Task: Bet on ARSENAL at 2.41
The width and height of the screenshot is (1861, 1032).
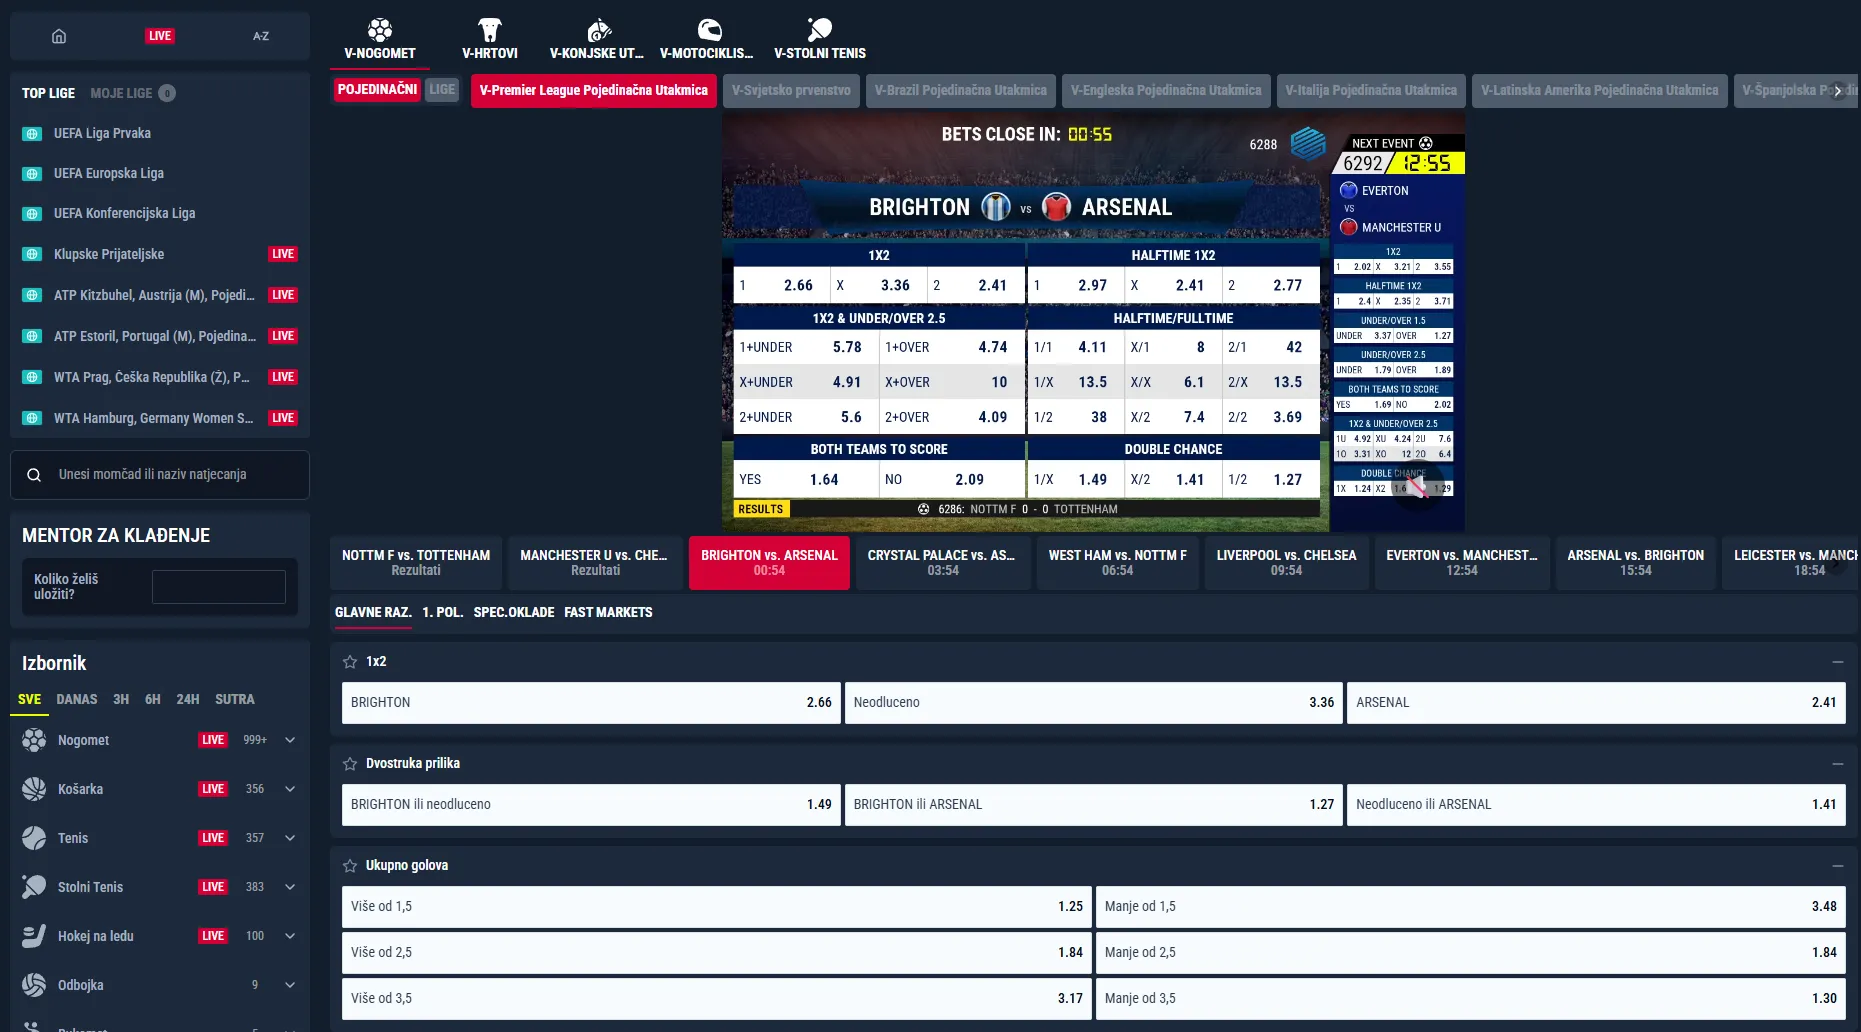Action: coord(1596,703)
